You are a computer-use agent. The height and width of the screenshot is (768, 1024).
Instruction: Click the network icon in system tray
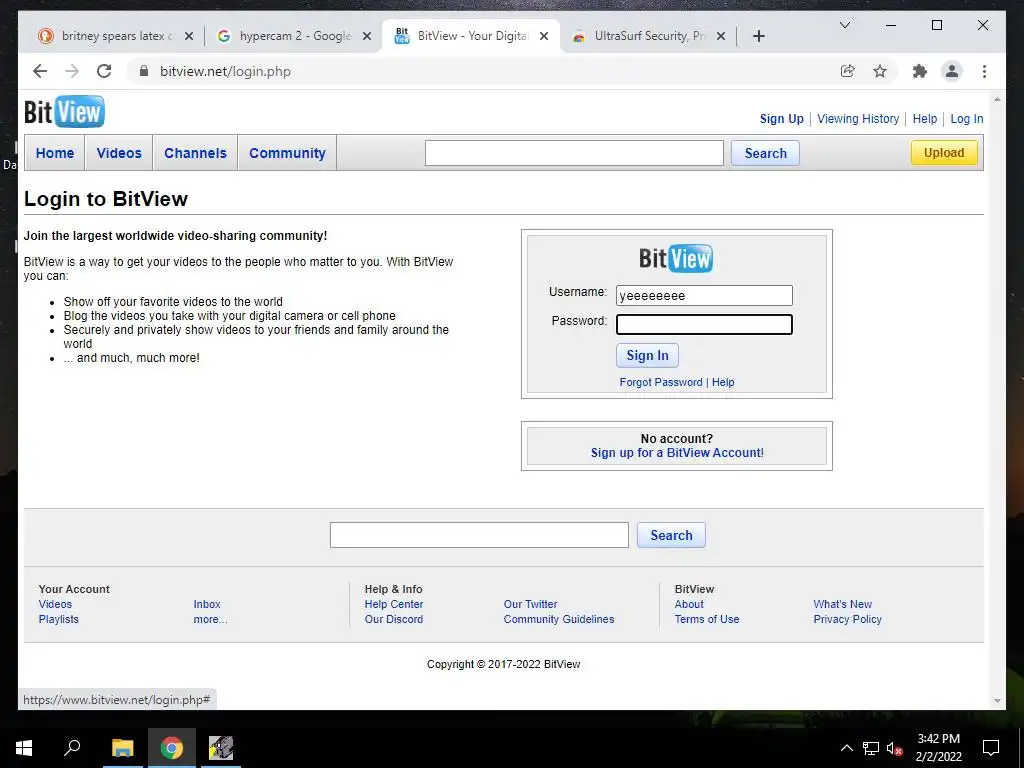[x=871, y=748]
